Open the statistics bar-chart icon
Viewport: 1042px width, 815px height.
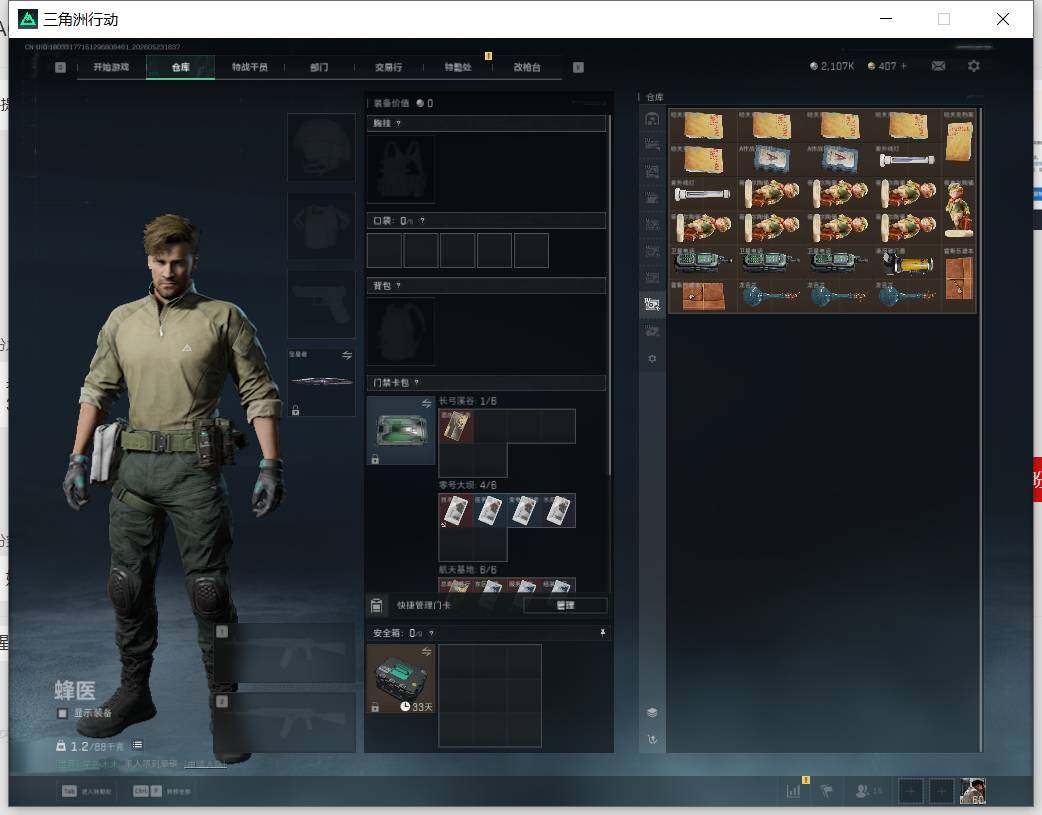pyautogui.click(x=793, y=790)
